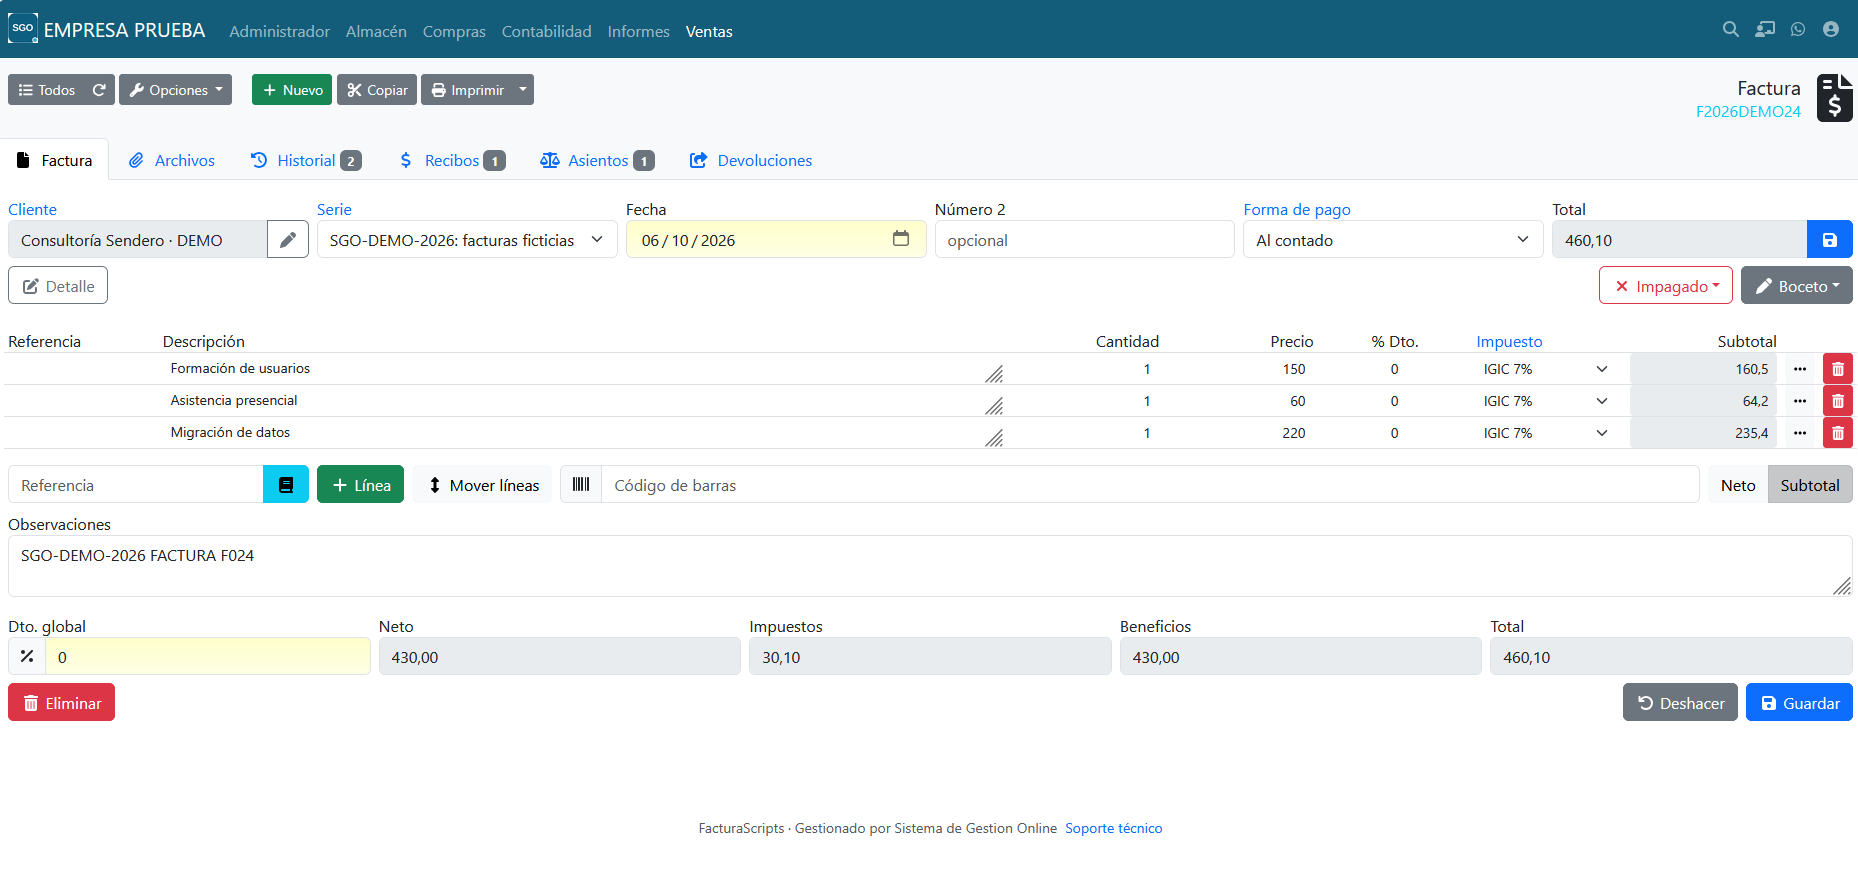This screenshot has height=869, width=1858.
Task: Delete the Migración de datos line
Action: (1838, 433)
